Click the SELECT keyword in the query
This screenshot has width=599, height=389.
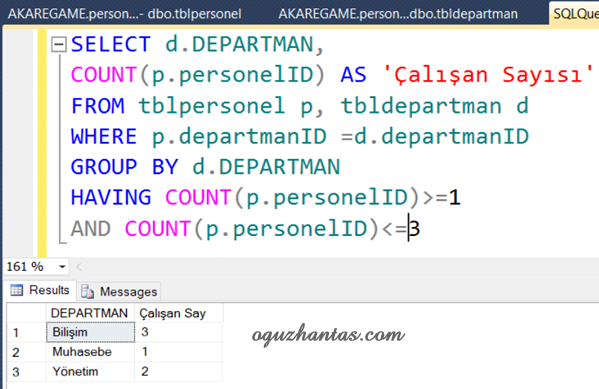pos(111,44)
